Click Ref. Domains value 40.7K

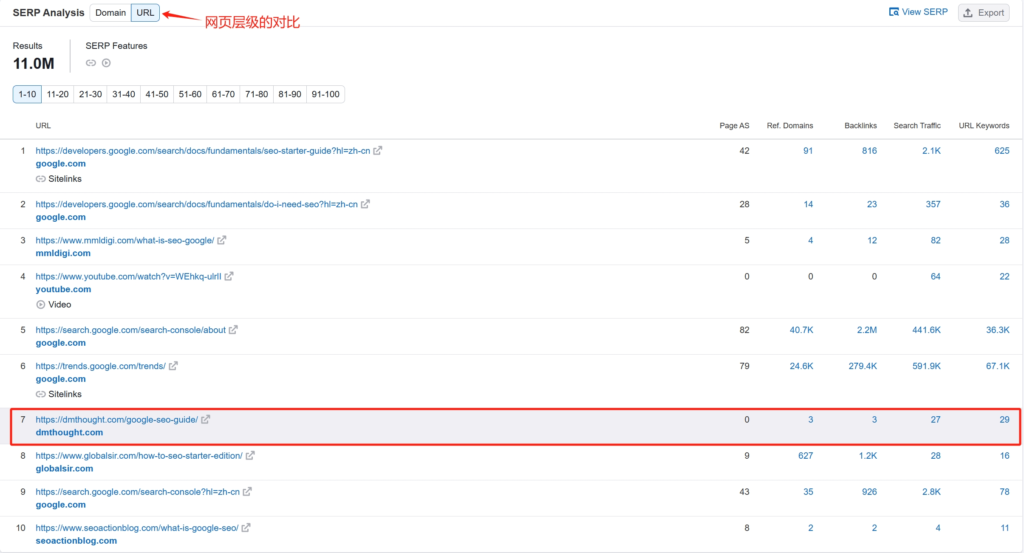(x=801, y=330)
